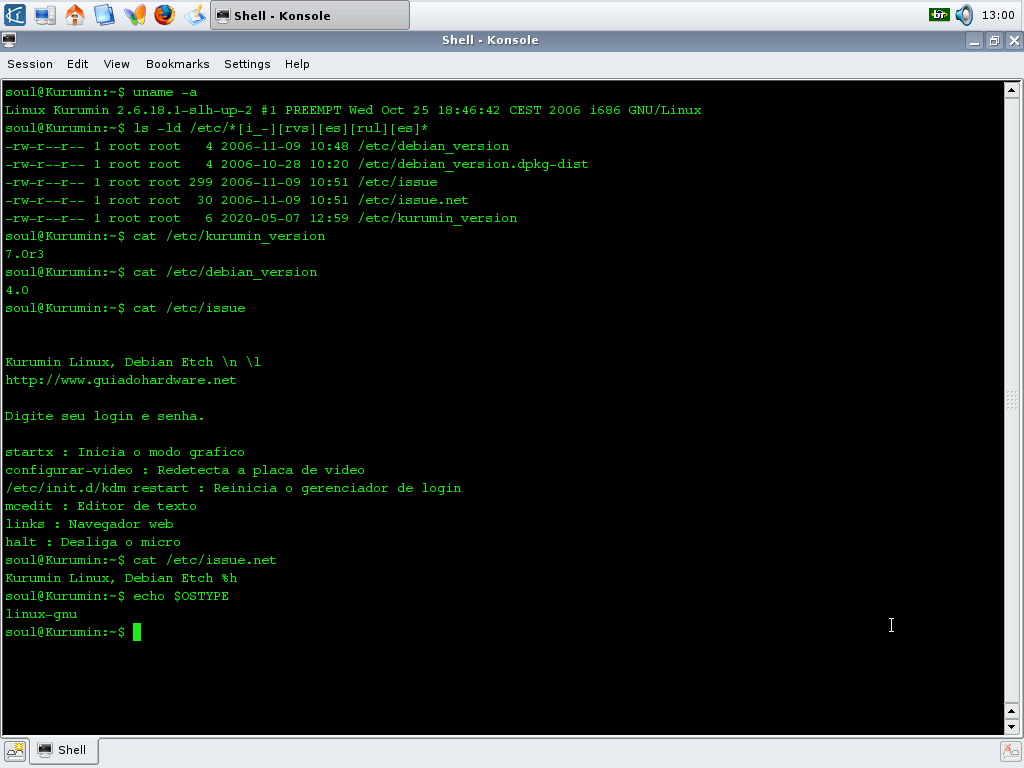Viewport: 1024px width, 768px height.
Task: Click 'mcedit : Editor de texto' line
Action: [101, 506]
